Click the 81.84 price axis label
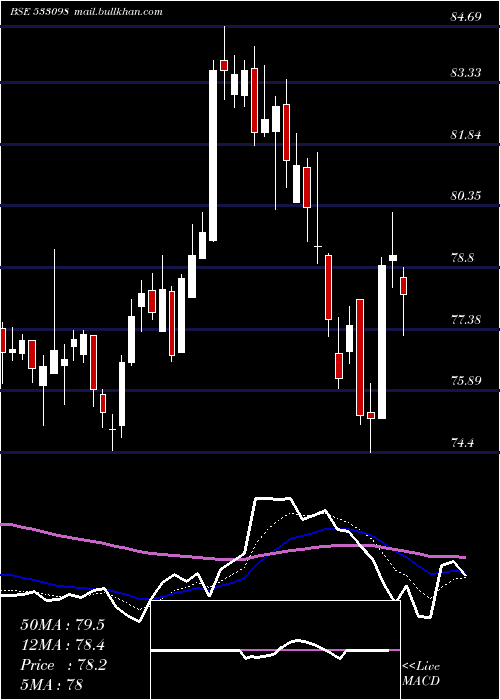This screenshot has width=500, height=700. (466, 134)
